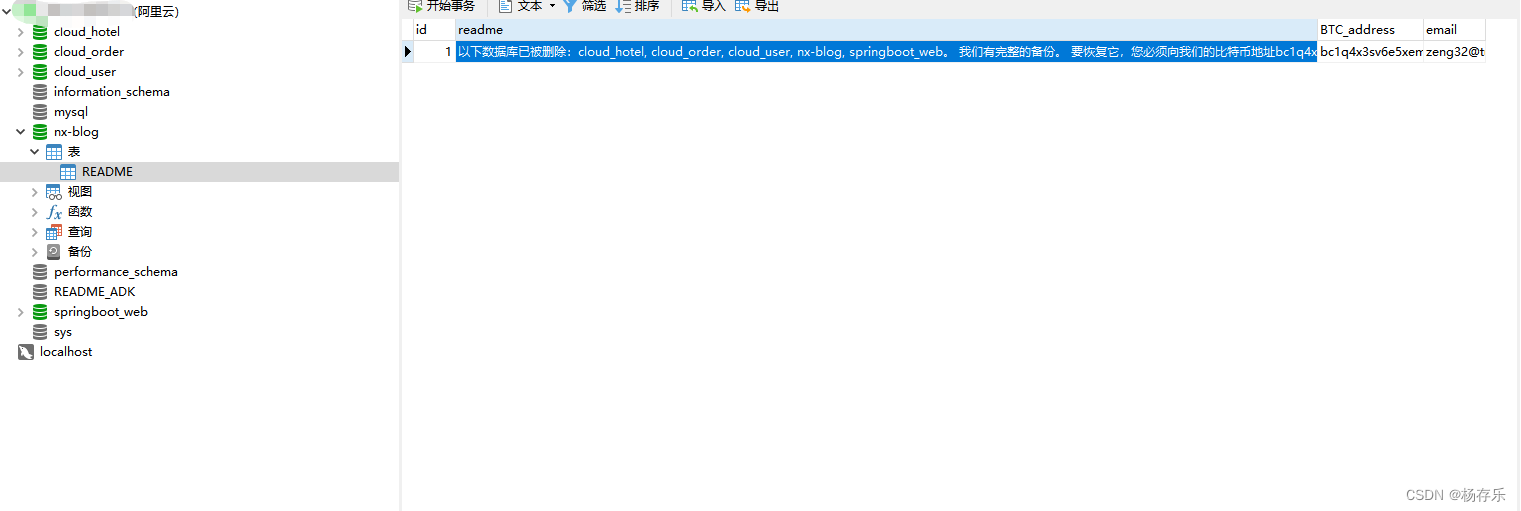This screenshot has width=1521, height=511.
Task: Select the cloud_order database icon
Action: (x=40, y=52)
